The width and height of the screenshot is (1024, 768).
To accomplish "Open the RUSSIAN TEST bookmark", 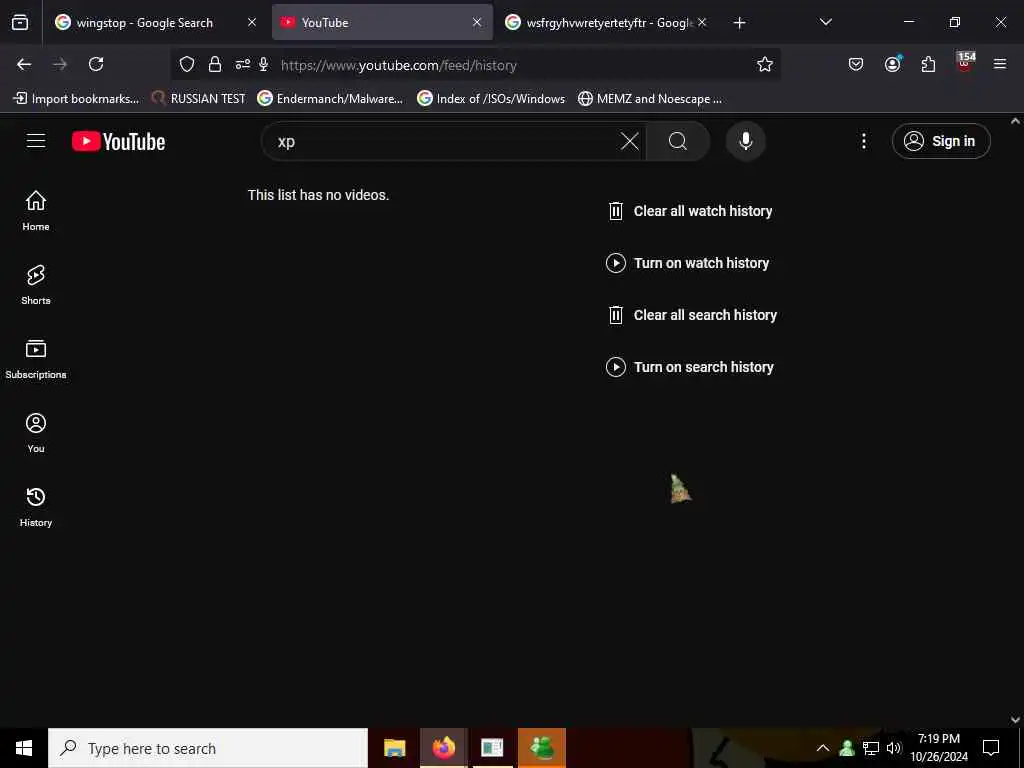I will pyautogui.click(x=199, y=99).
